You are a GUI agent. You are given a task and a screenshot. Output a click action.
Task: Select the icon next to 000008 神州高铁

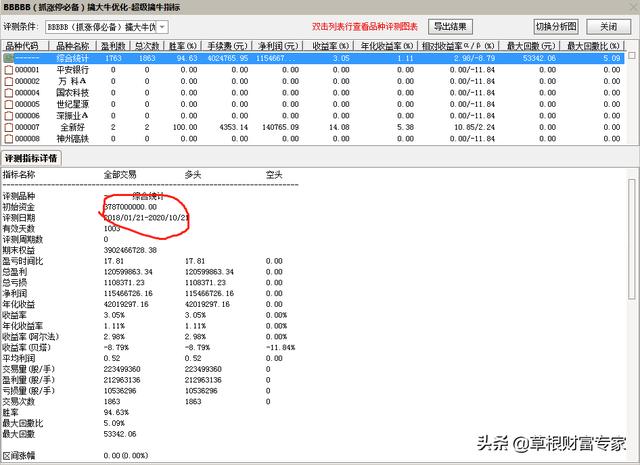pyautogui.click(x=9, y=139)
